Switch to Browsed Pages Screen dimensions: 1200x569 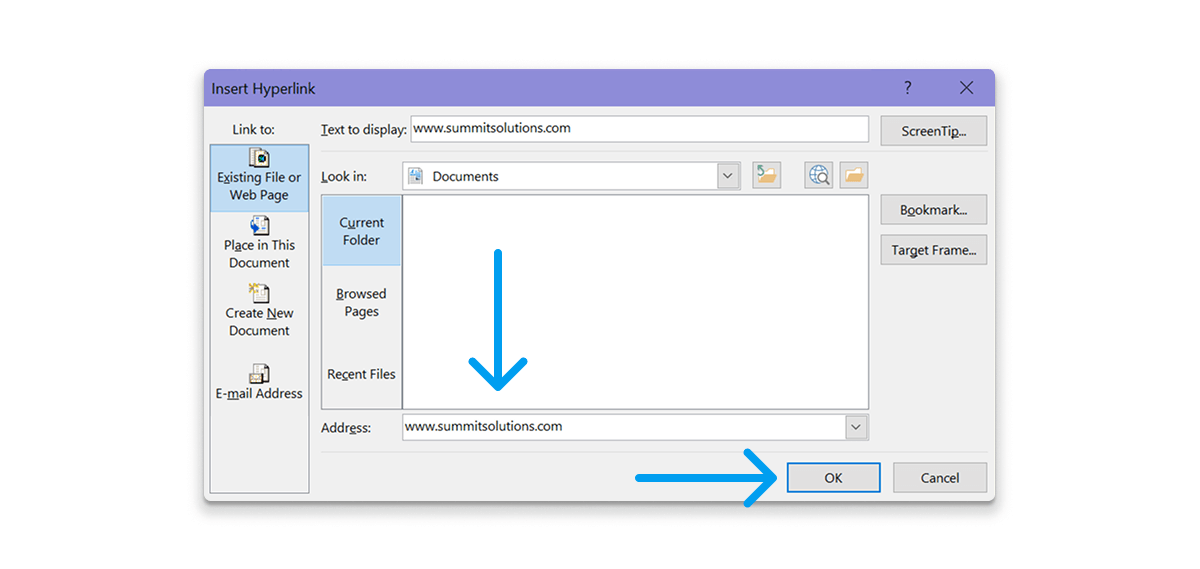click(361, 302)
